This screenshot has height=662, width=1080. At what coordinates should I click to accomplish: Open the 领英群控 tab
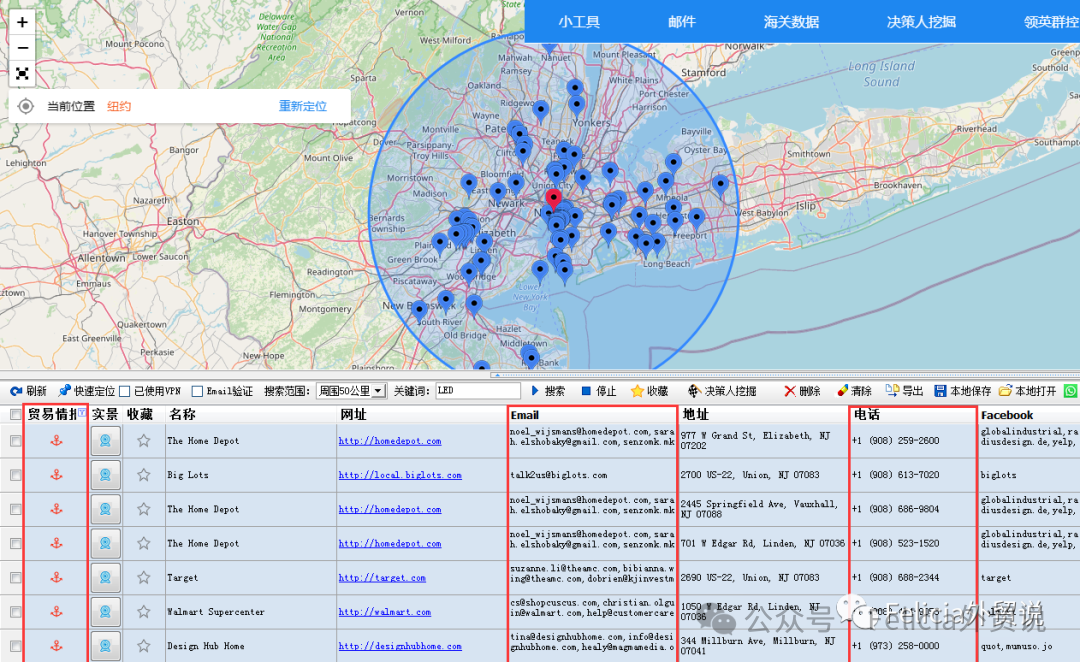[1051, 22]
